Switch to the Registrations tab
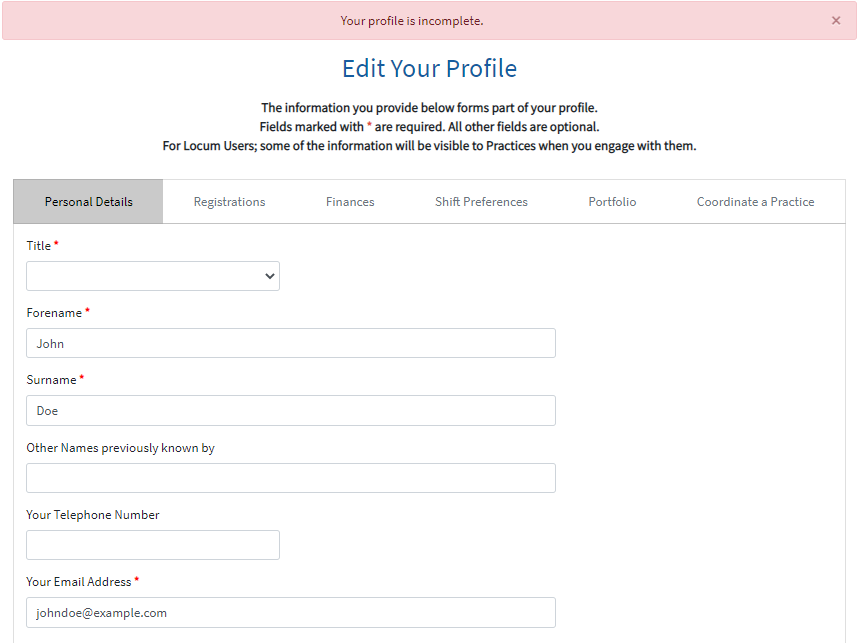This screenshot has width=859, height=643. click(x=229, y=202)
